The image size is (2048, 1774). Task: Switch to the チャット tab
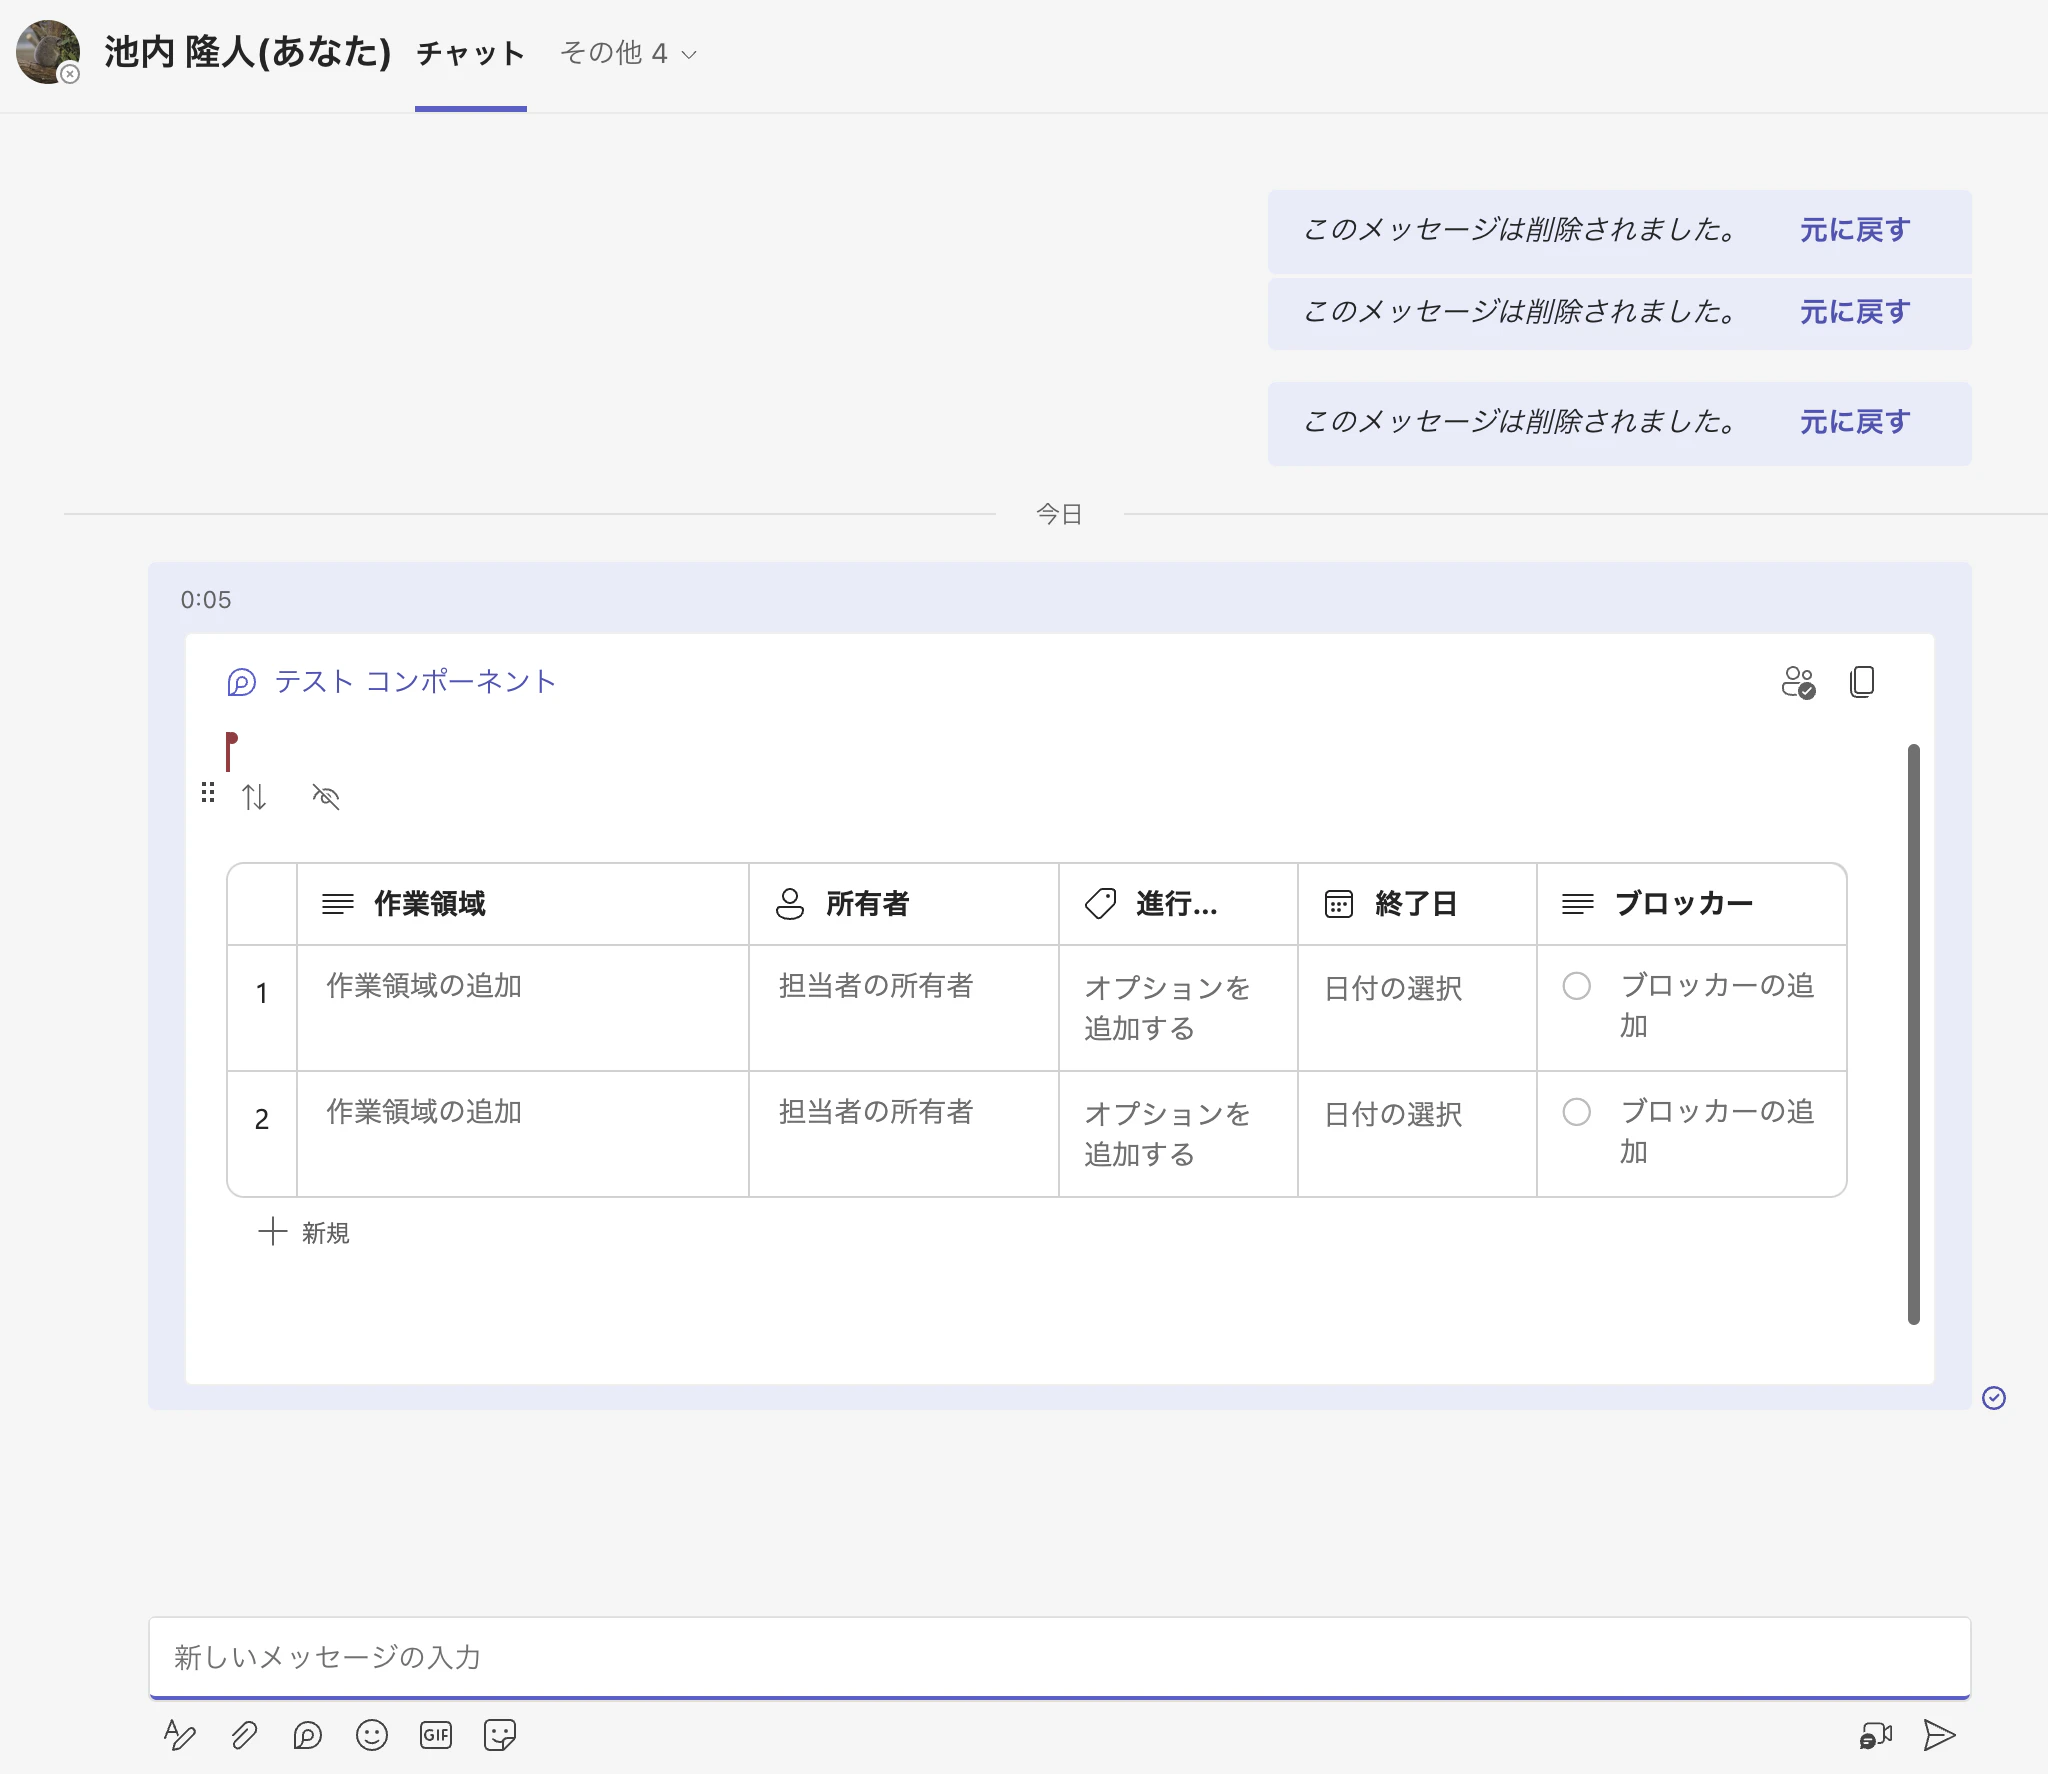[471, 53]
